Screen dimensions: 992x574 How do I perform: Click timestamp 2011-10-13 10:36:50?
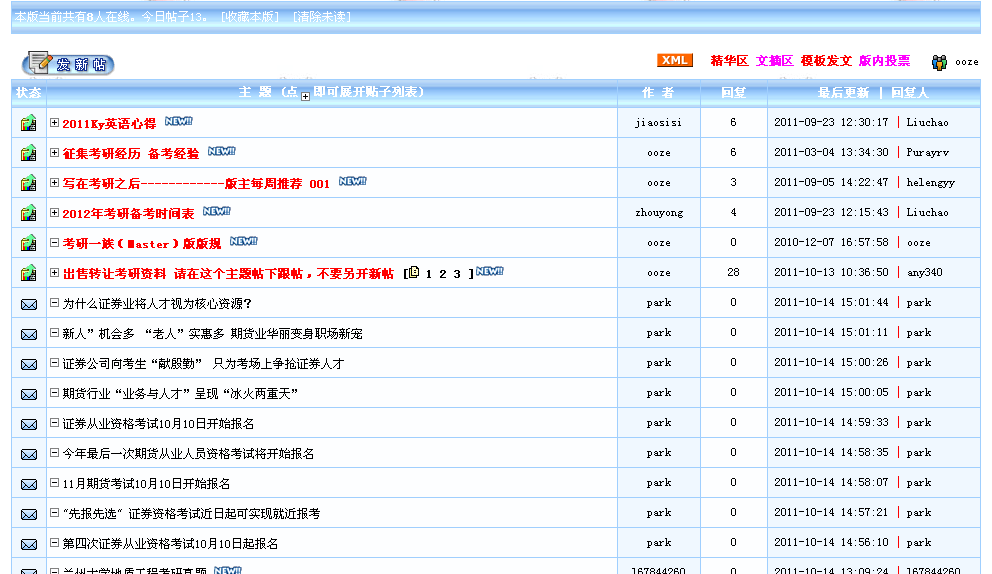pos(831,272)
